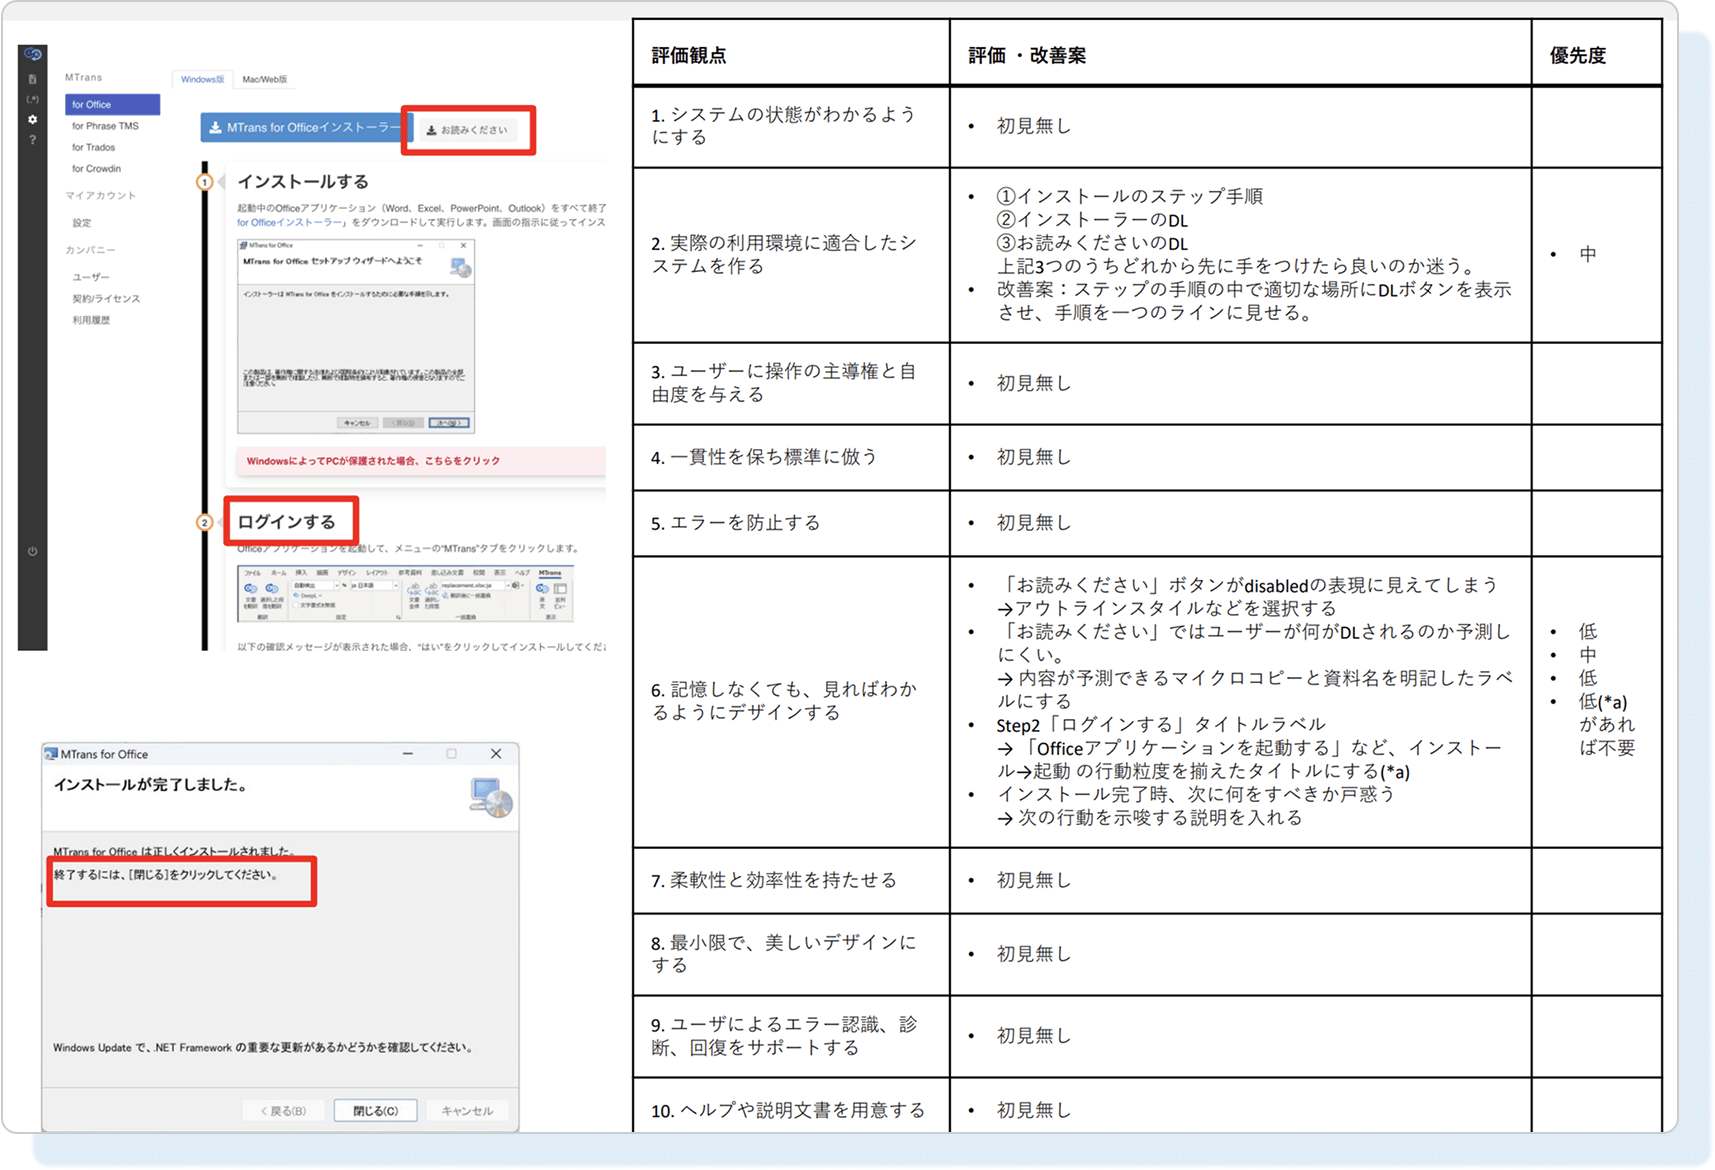Click the インストールが完了しました。 heading

150,785
